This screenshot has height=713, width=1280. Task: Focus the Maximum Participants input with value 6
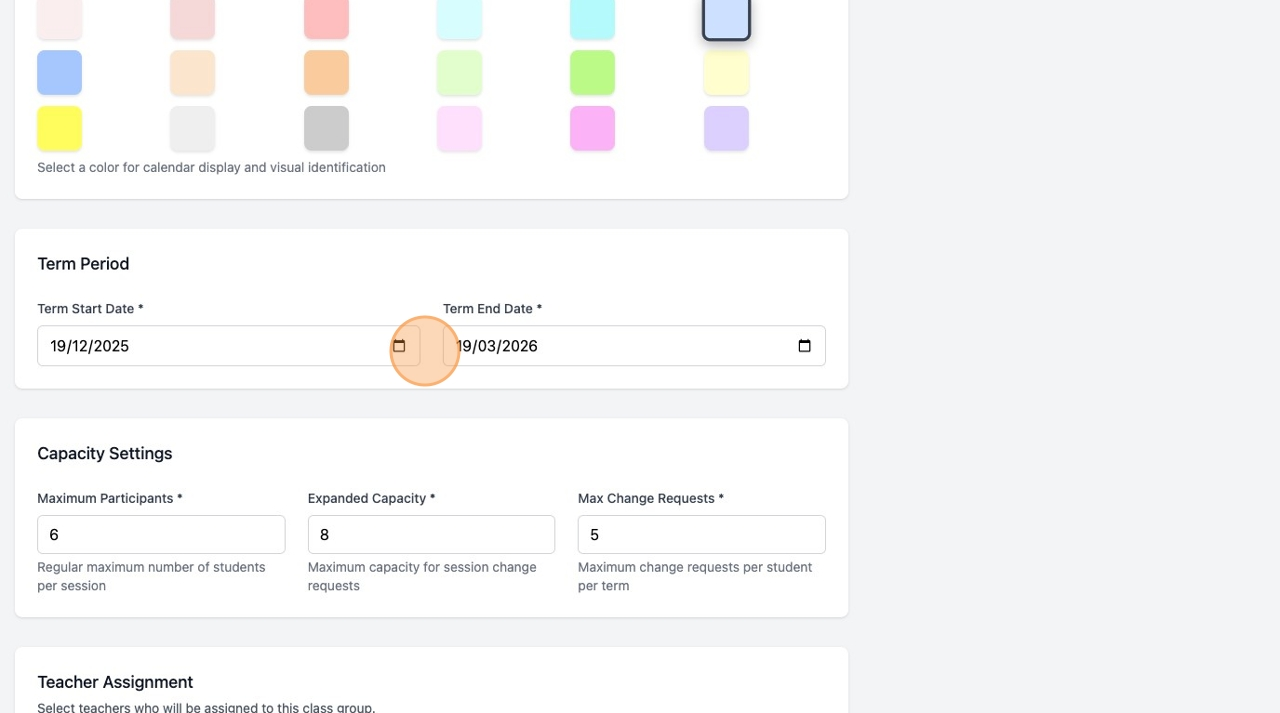coord(161,535)
